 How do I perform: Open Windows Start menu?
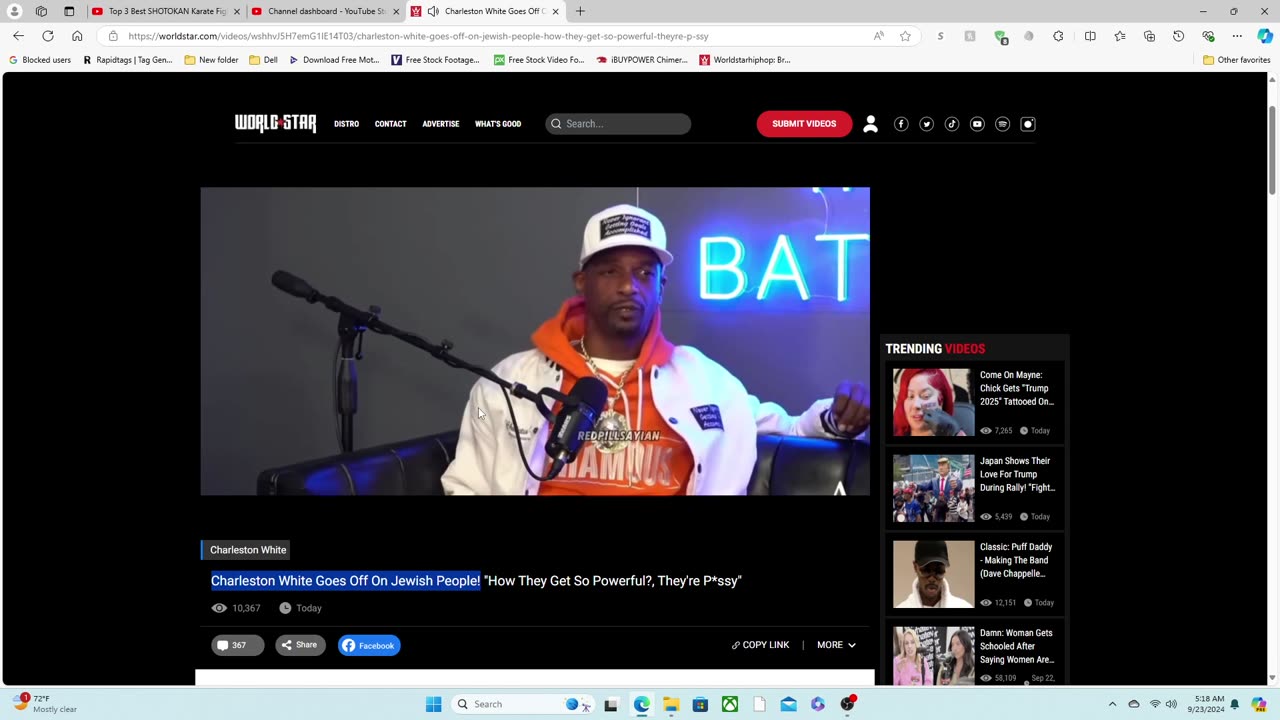click(433, 704)
